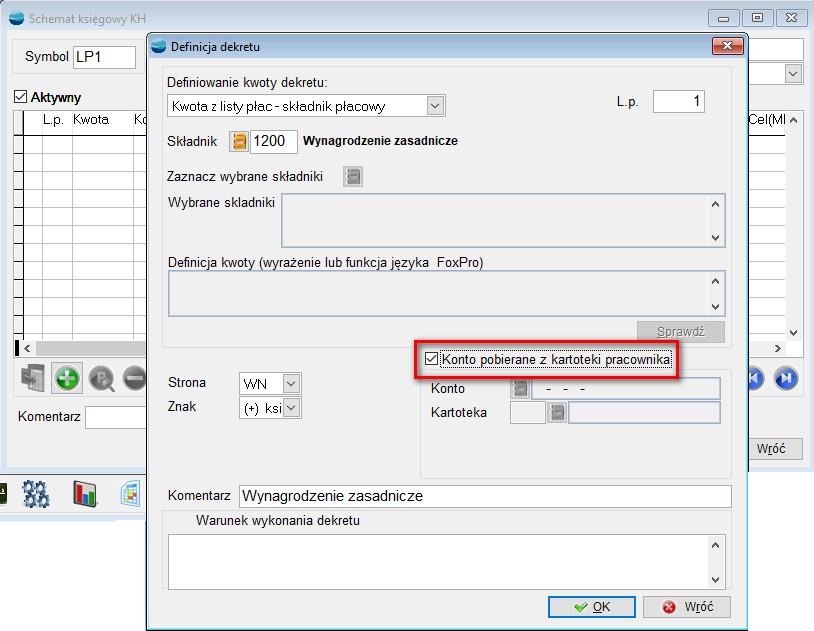Click scroll up arrow of Wybrane składniki

point(715,204)
